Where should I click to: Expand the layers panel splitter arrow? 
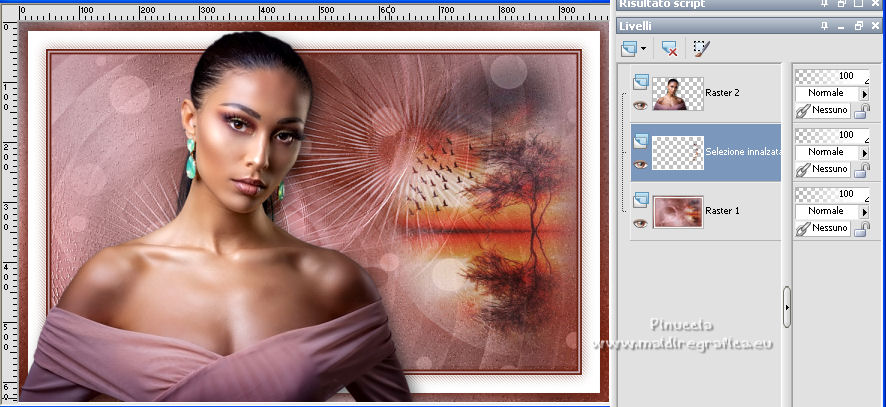click(x=787, y=307)
